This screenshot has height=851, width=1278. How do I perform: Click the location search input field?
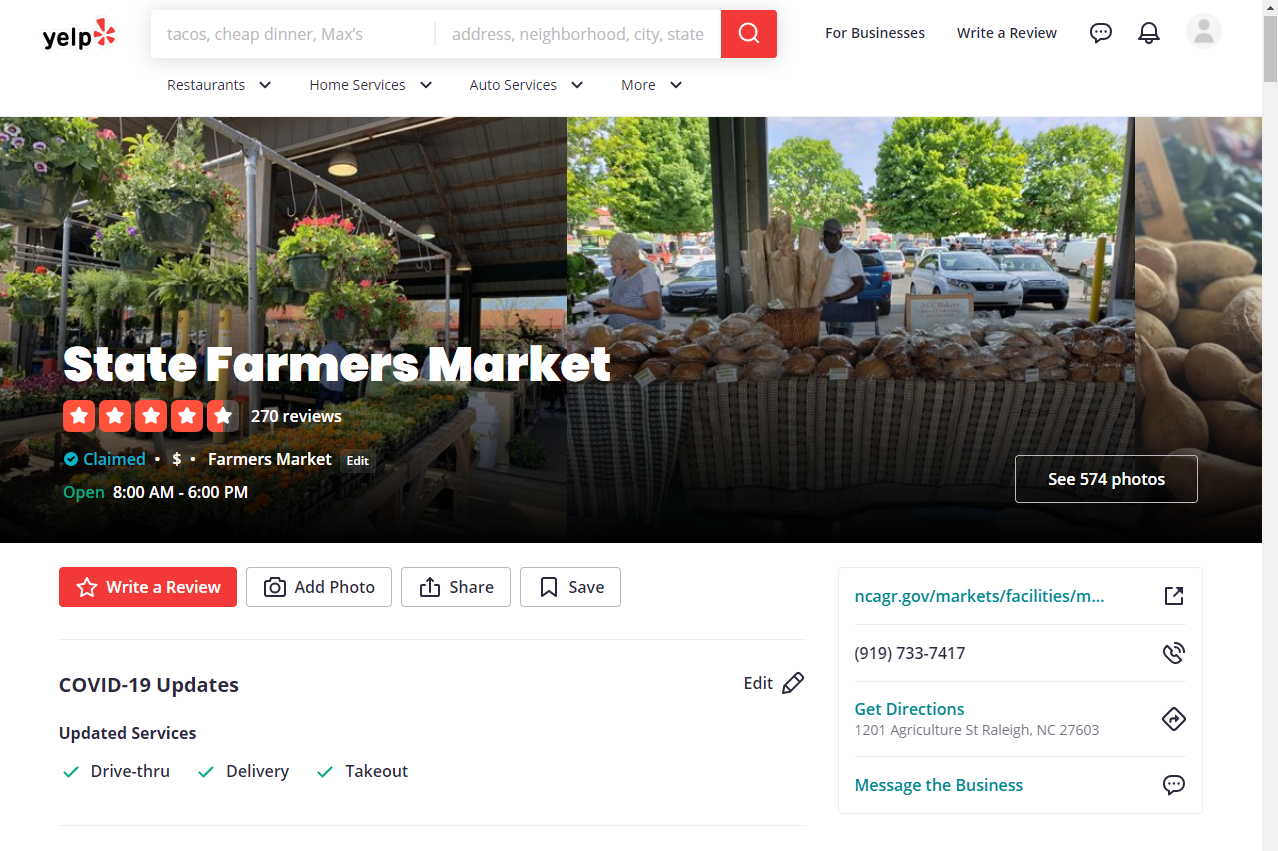[x=578, y=34]
